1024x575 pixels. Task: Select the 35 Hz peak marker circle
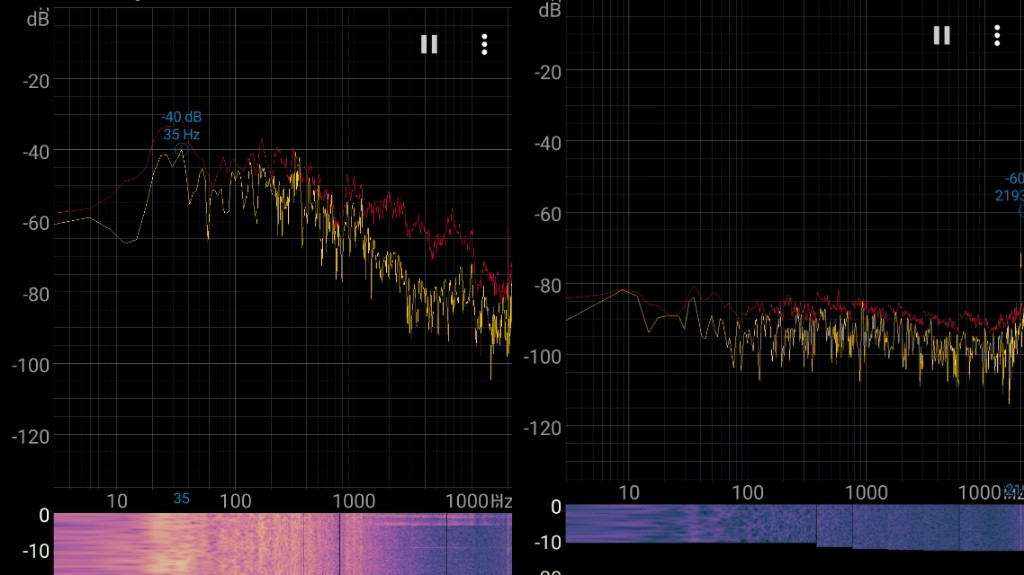pyautogui.click(x=182, y=150)
